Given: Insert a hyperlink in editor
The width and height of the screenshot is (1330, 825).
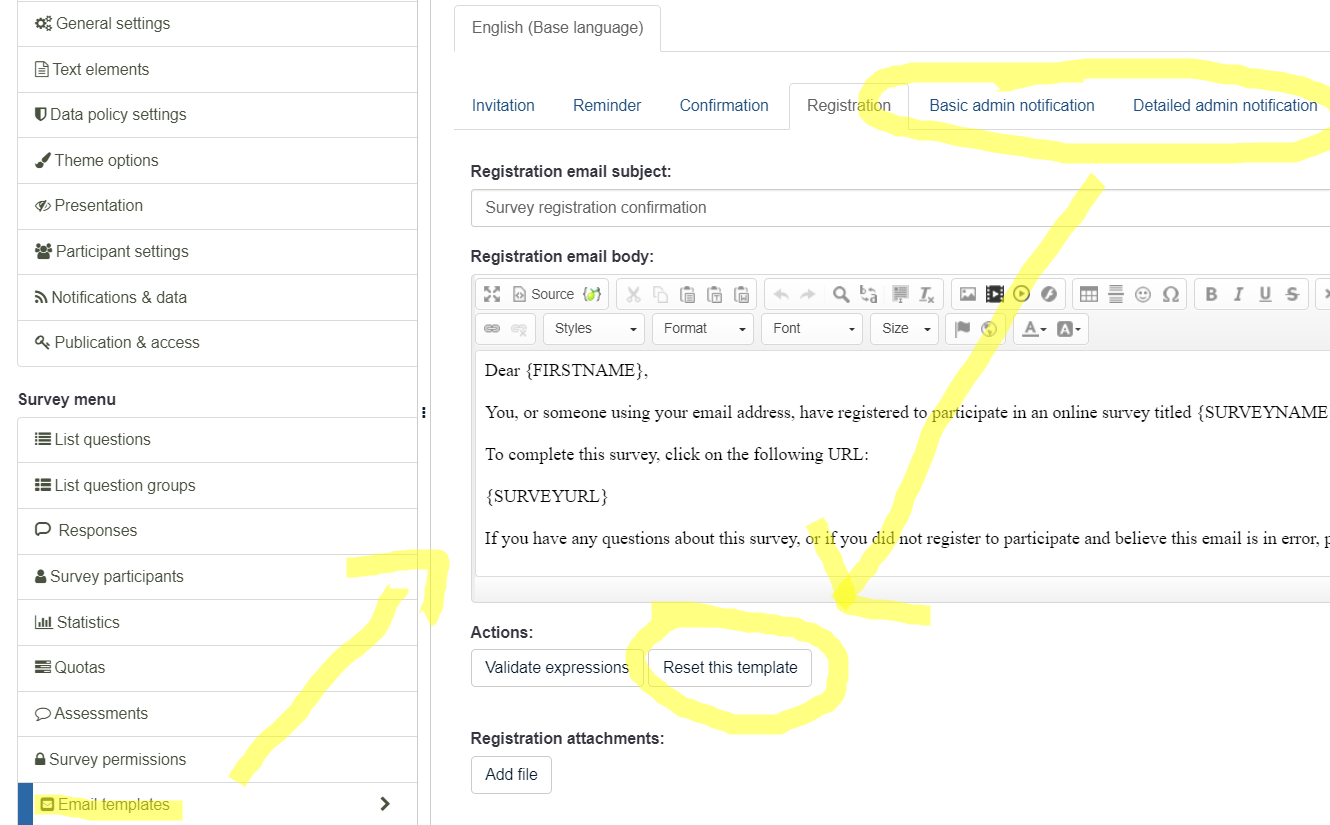Looking at the screenshot, I should click(492, 328).
